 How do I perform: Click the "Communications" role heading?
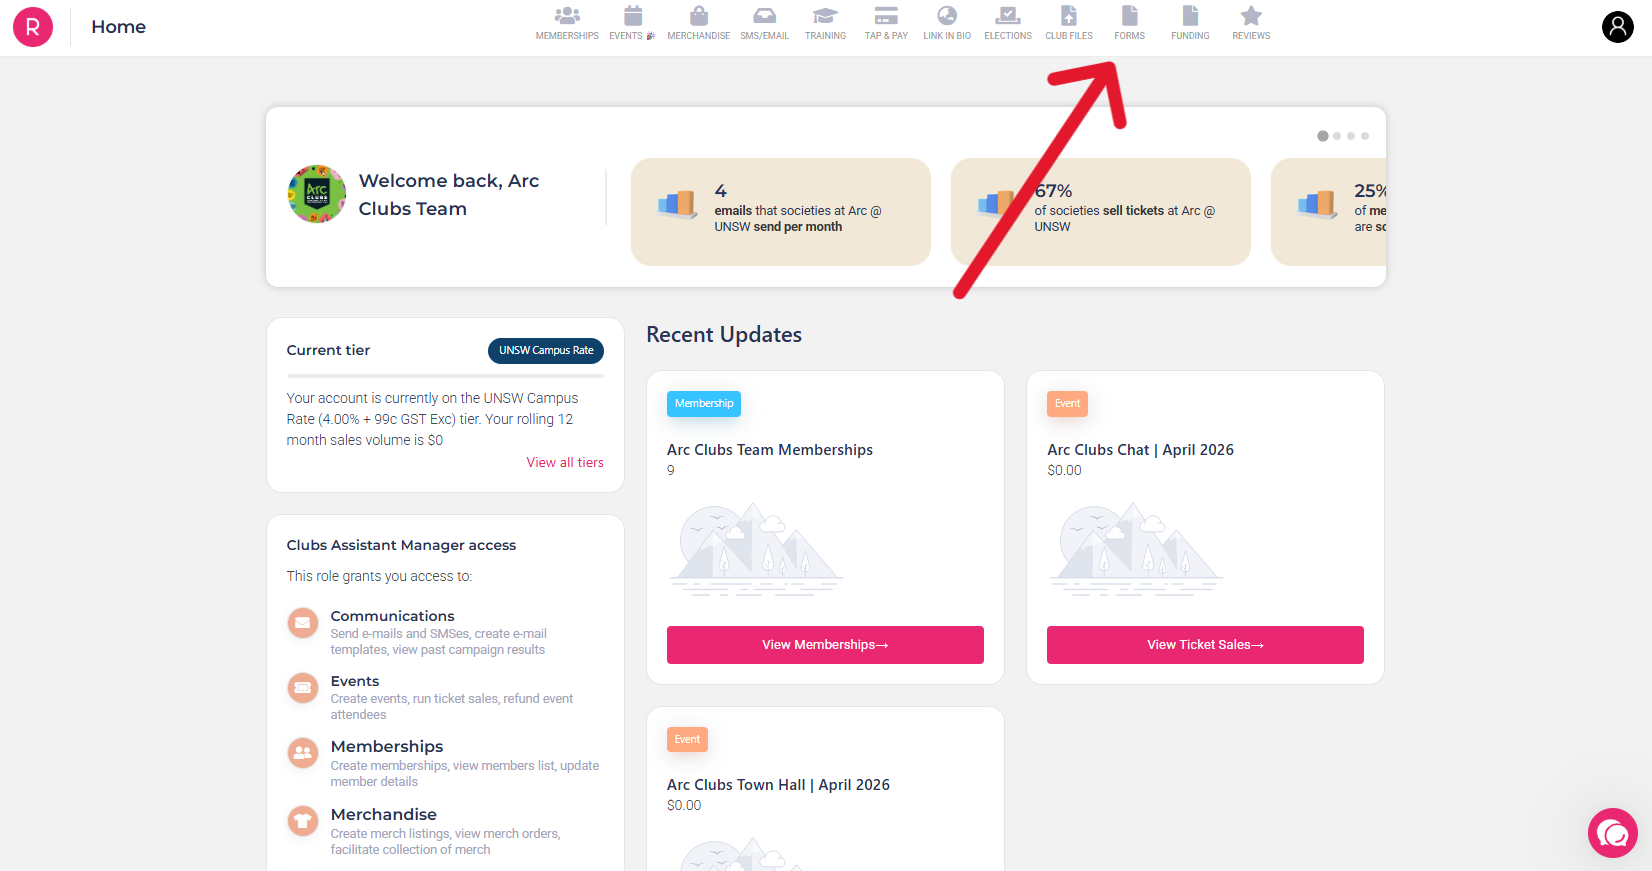(392, 616)
